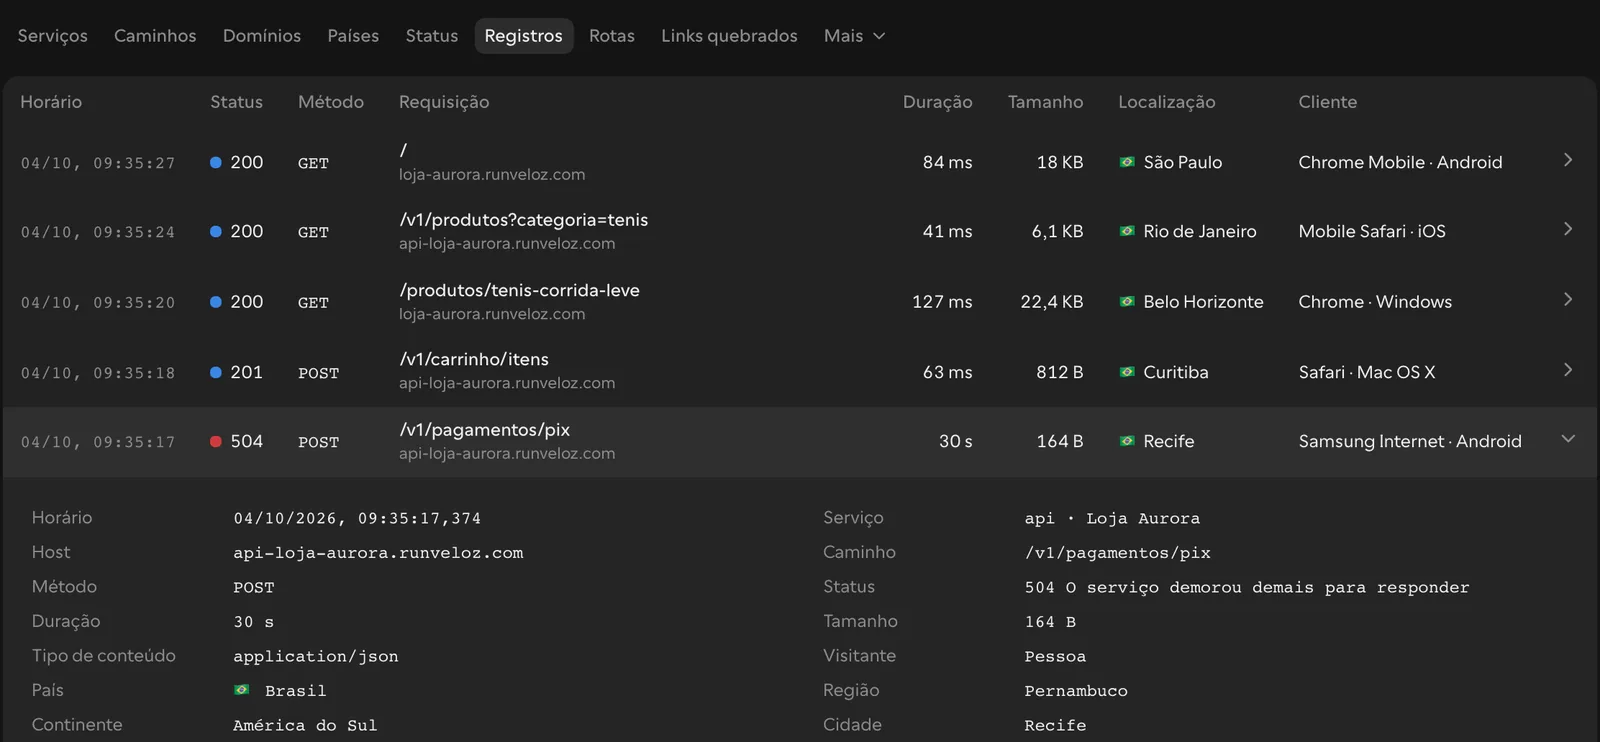The image size is (1600, 742).
Task: Collapse the Recife 504 row chevron
Action: (x=1568, y=439)
